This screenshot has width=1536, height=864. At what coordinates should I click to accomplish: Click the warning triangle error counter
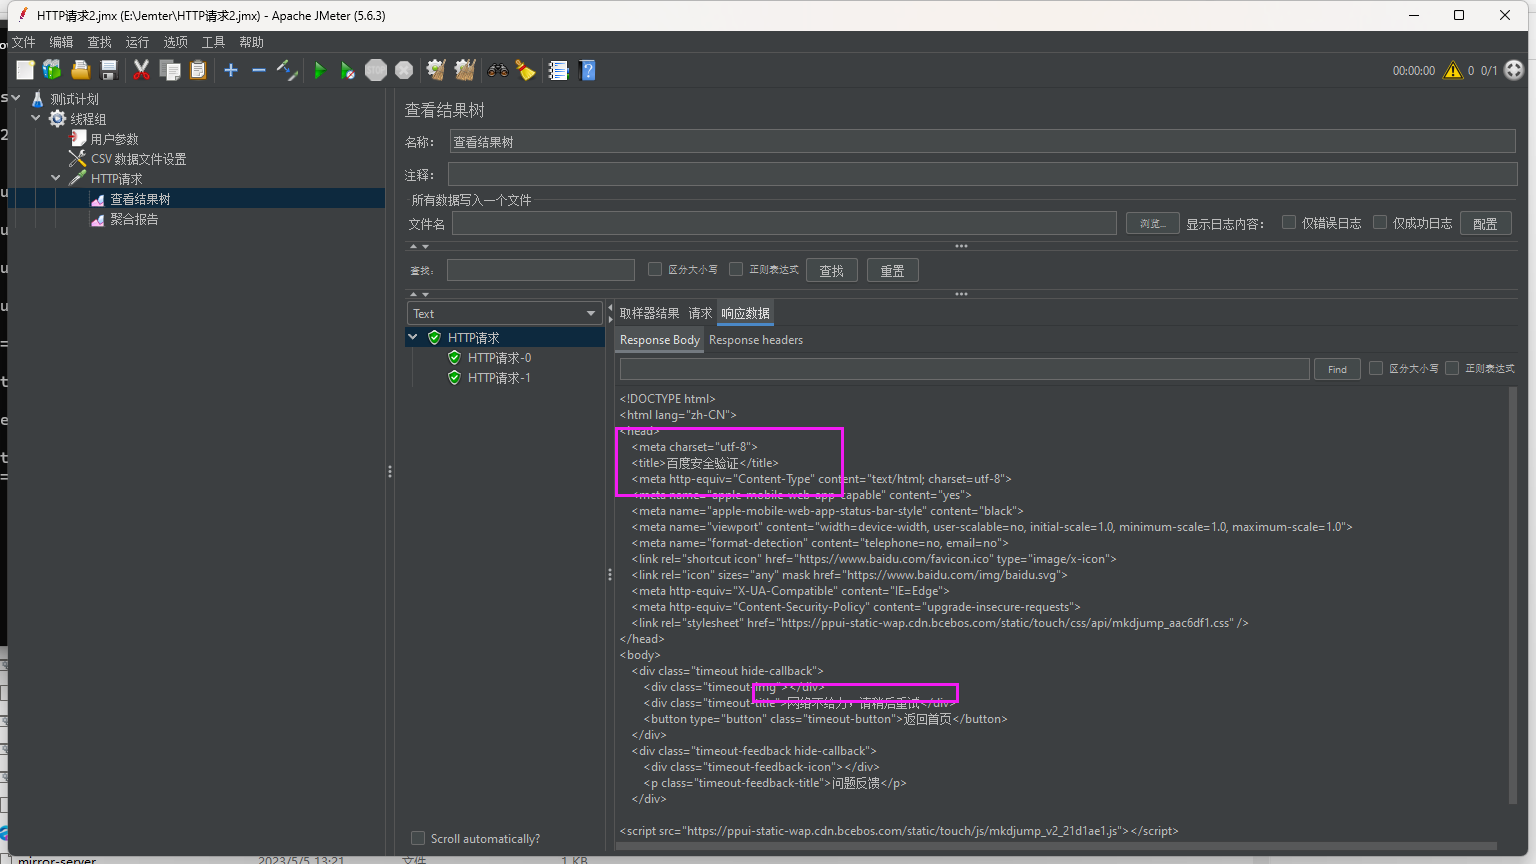click(x=1453, y=70)
